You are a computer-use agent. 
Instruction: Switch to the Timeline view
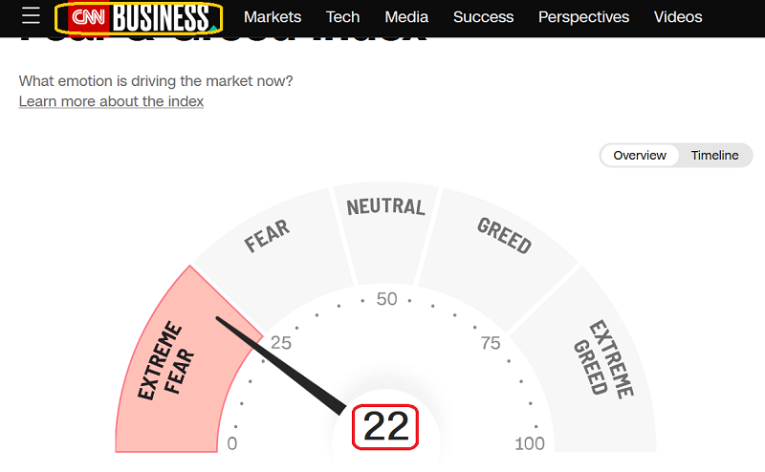pyautogui.click(x=715, y=155)
